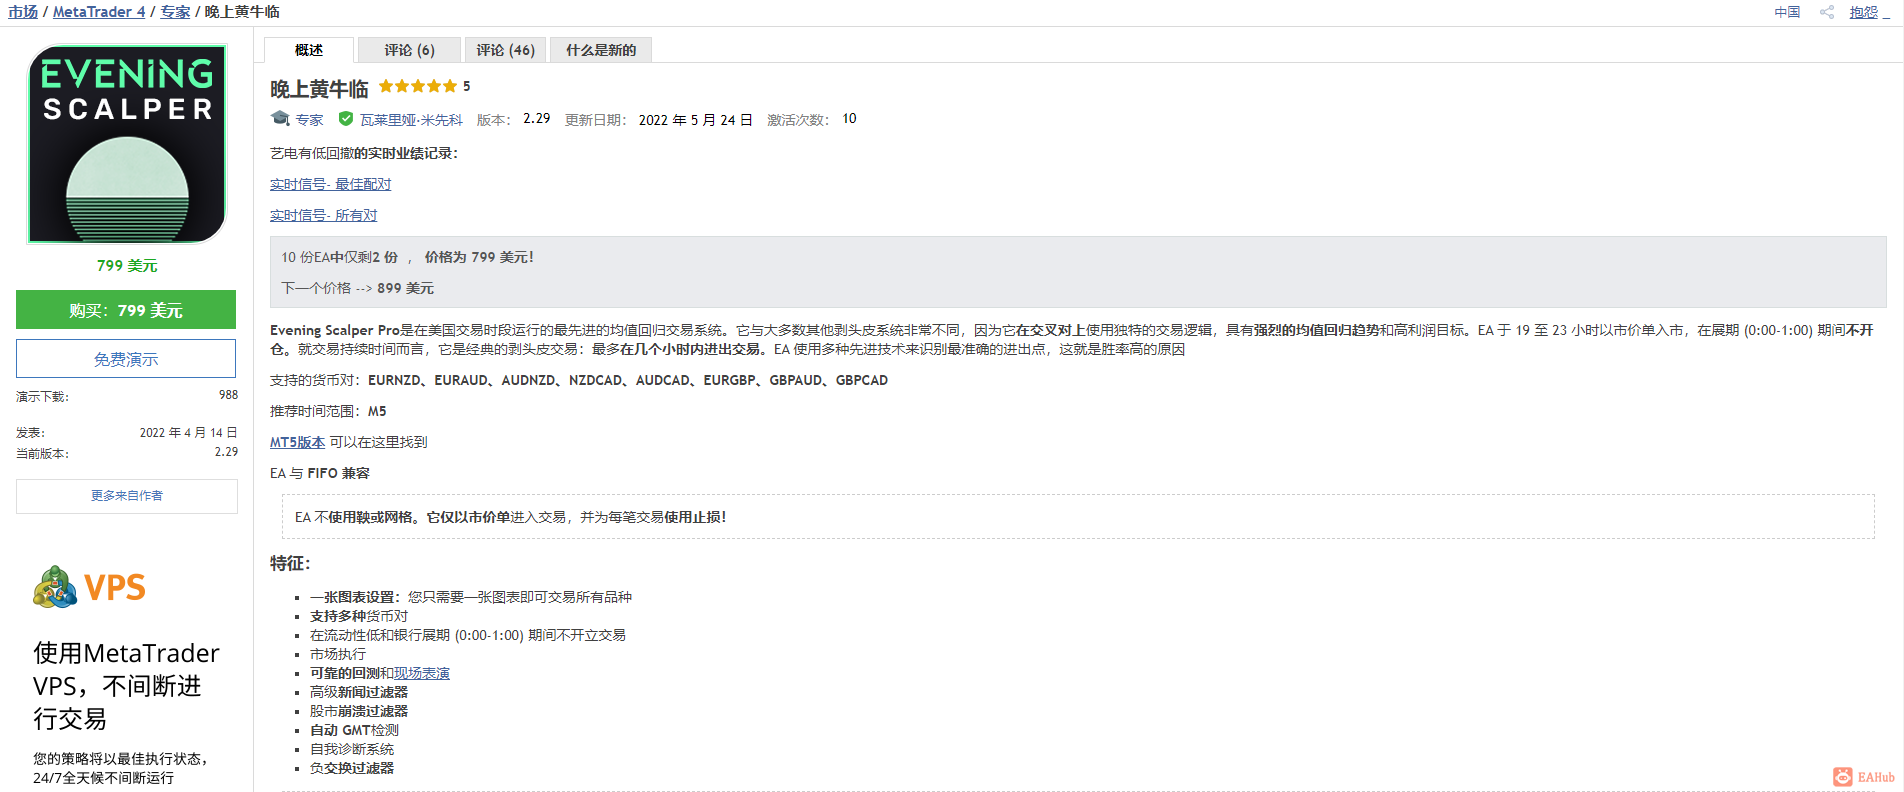Click the 高级新闻过滤器 feature item

point(359,692)
